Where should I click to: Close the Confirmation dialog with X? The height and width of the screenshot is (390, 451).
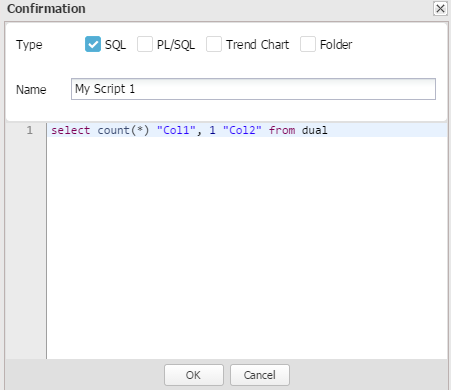click(x=440, y=8)
